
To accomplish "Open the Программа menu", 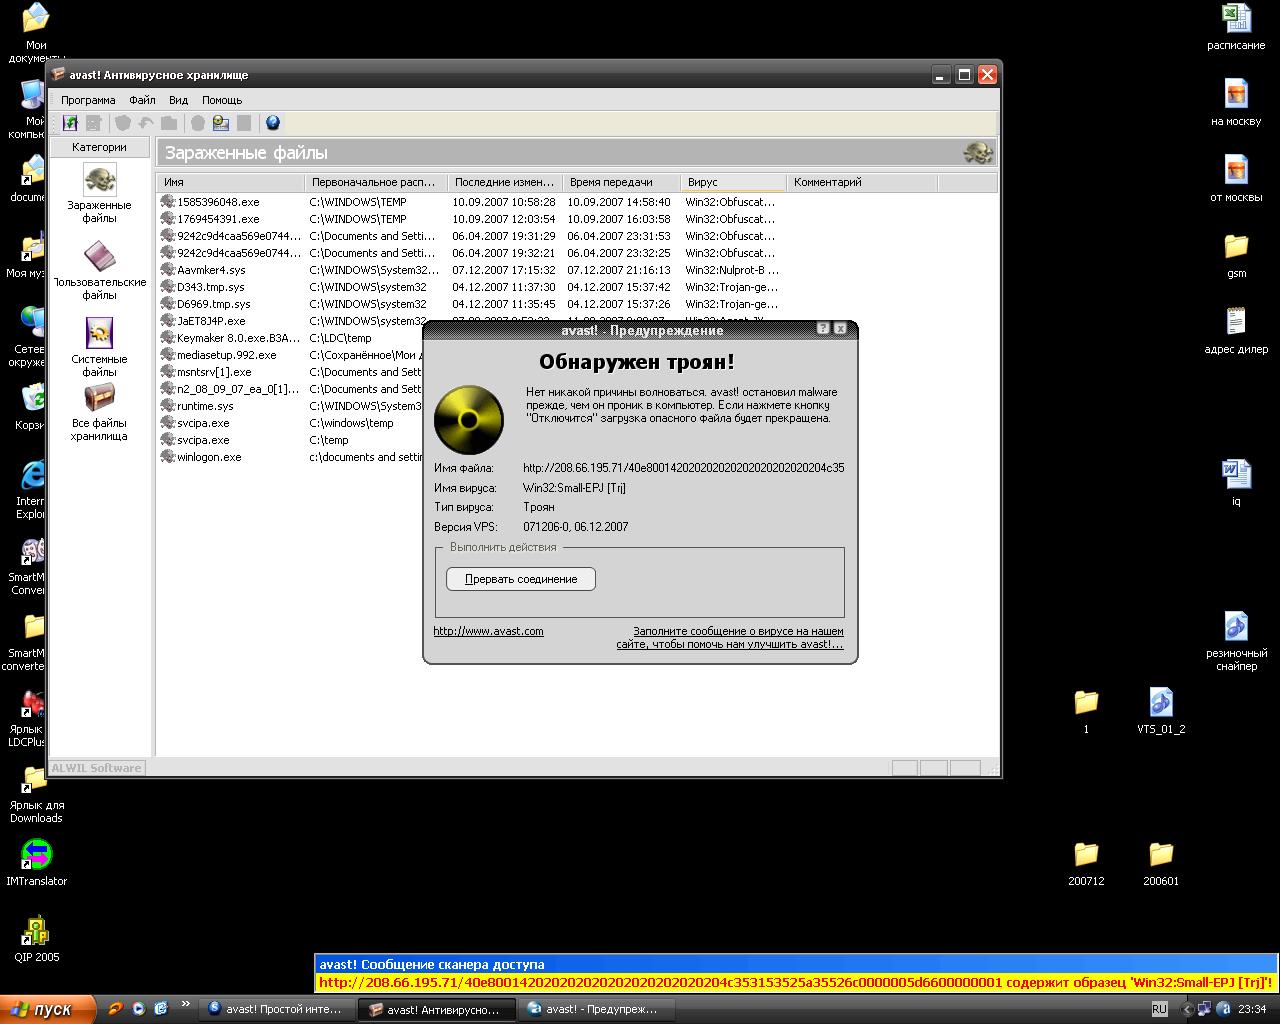I will pyautogui.click(x=88, y=100).
